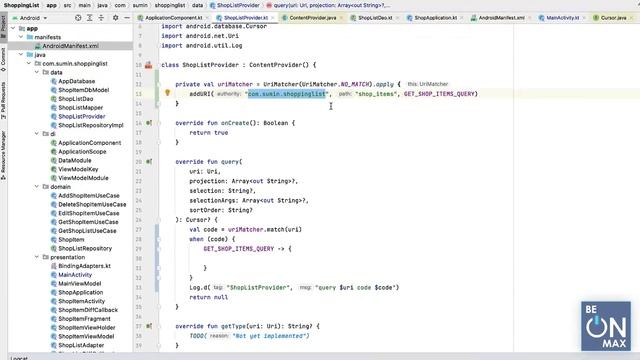This screenshot has width=640, height=360.
Task: Switch to ContentProvider.java editor tab
Action: [313, 18]
